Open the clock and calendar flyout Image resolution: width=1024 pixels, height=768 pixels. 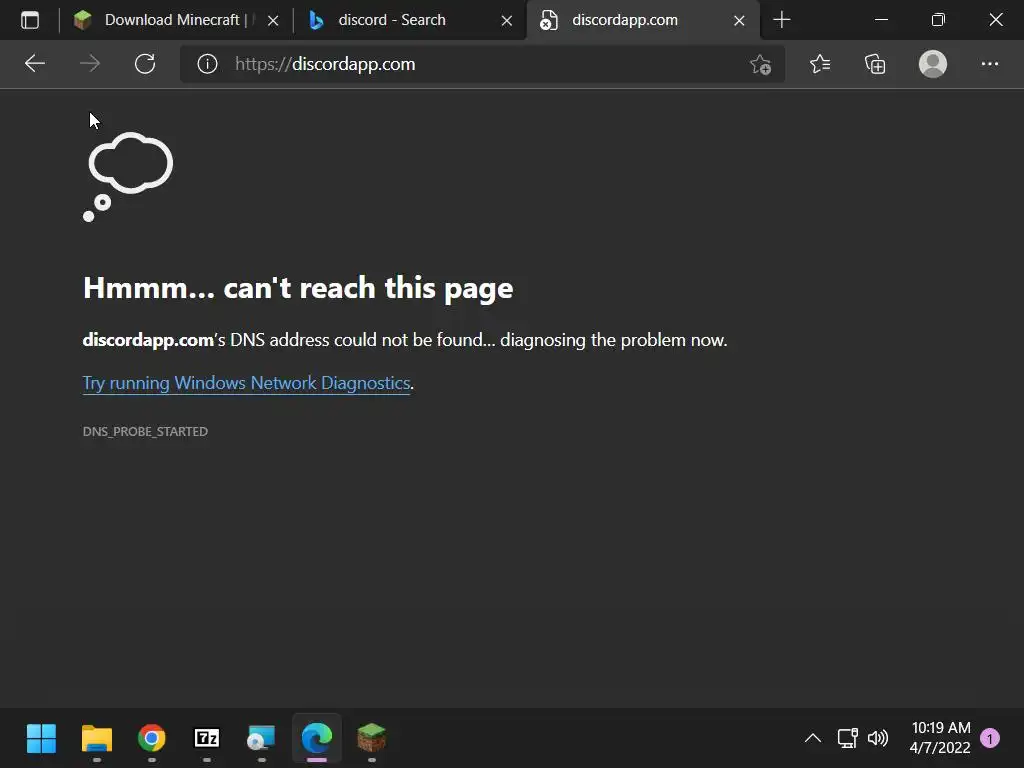940,738
